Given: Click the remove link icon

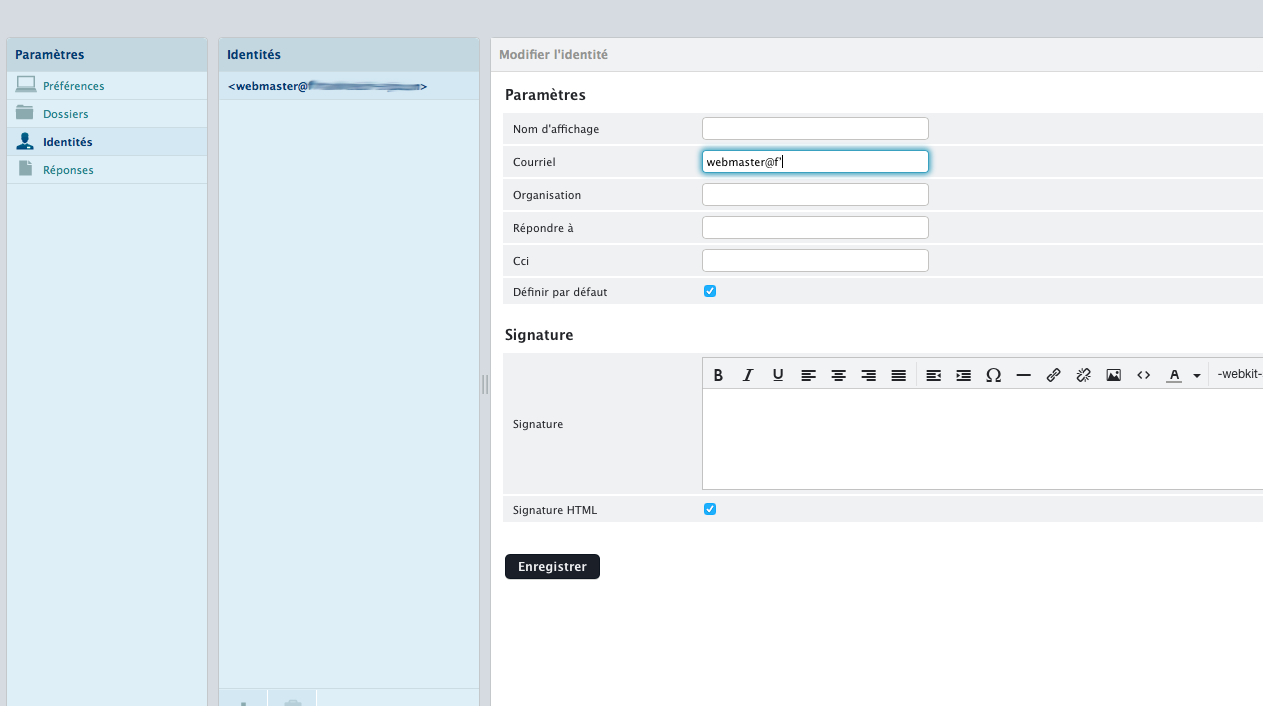Looking at the screenshot, I should click(x=1083, y=375).
